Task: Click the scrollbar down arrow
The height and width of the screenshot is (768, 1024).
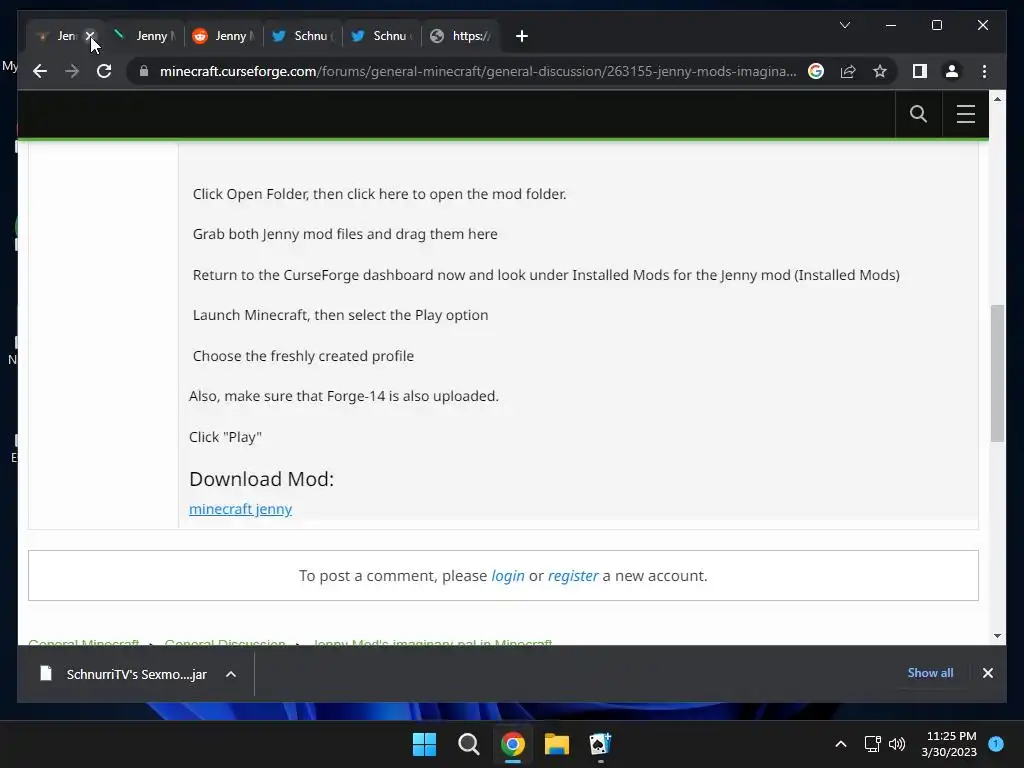Action: click(x=997, y=635)
